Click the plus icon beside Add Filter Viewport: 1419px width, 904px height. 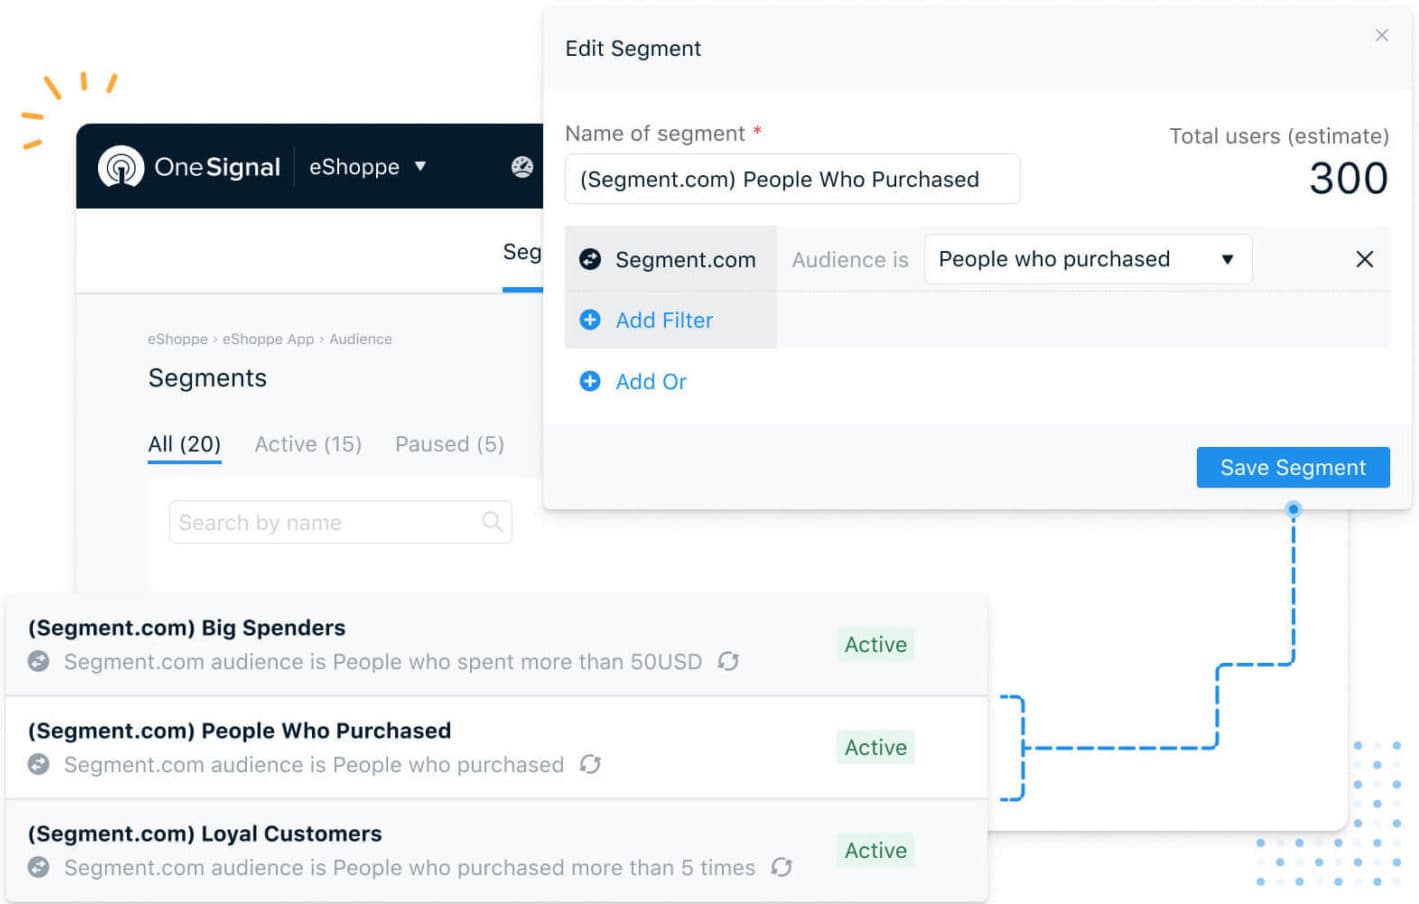tap(590, 320)
